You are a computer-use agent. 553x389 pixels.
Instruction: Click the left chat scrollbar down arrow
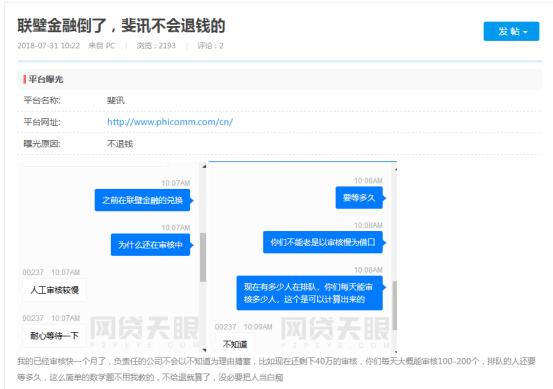204,350
